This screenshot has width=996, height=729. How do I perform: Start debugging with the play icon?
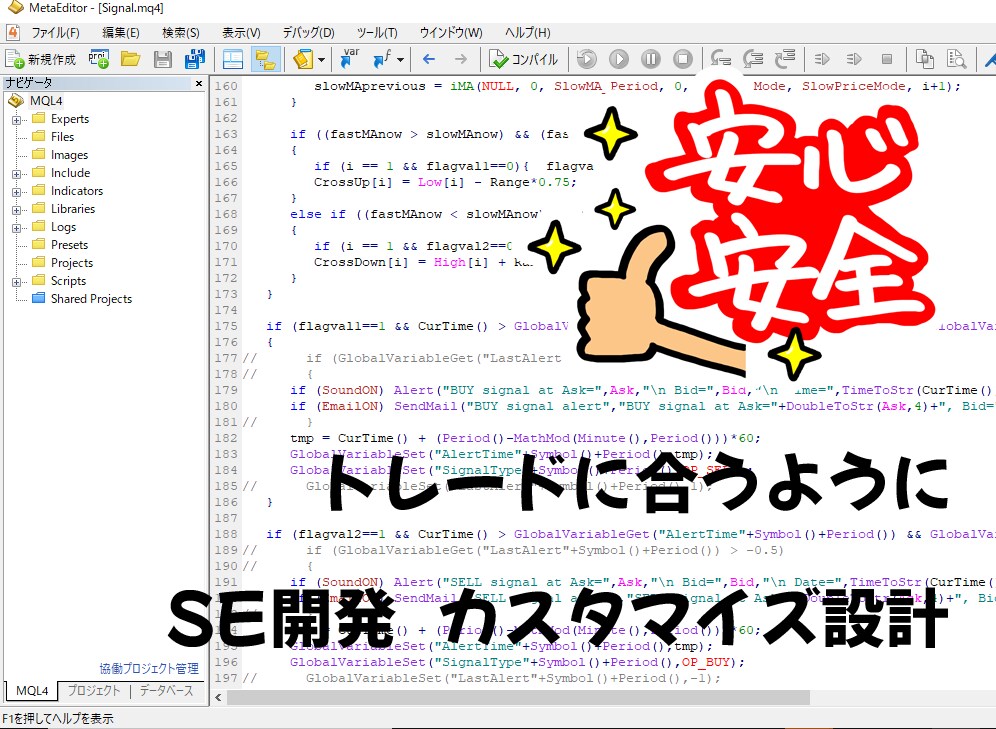[x=619, y=60]
